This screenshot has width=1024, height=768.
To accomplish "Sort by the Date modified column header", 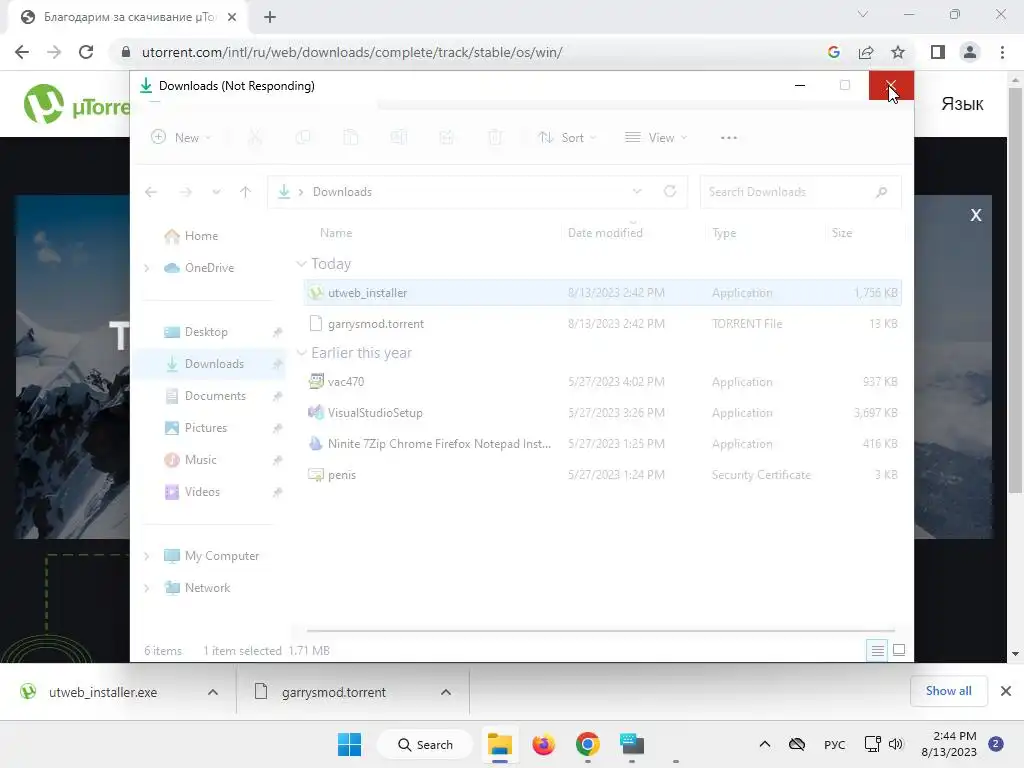I will (x=605, y=233).
